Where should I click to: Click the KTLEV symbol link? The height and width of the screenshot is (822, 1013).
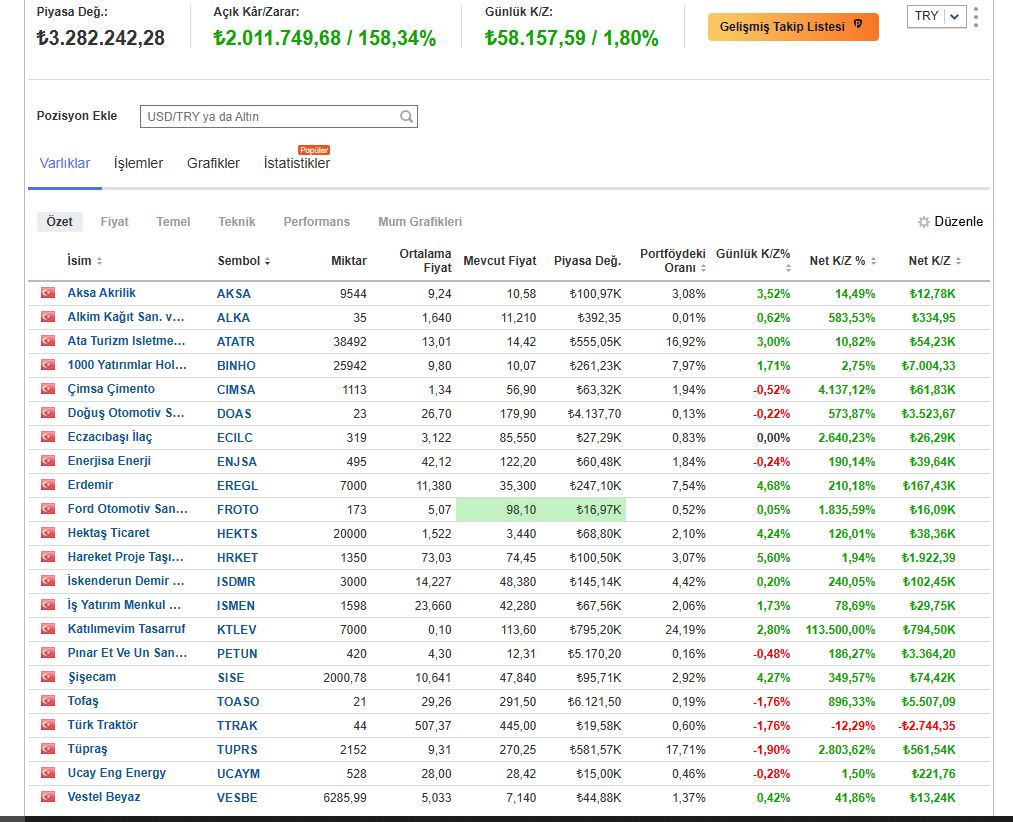click(x=236, y=629)
